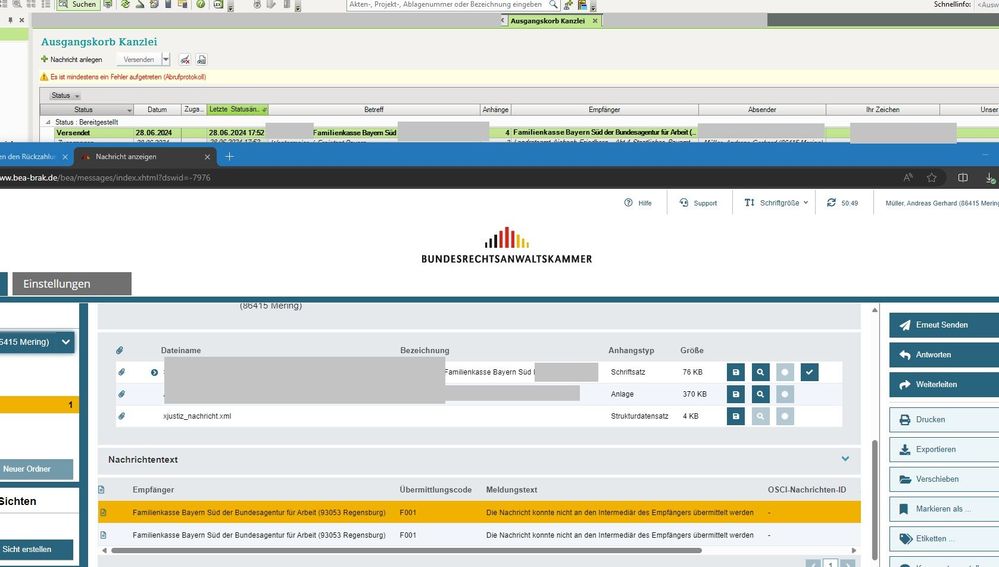Click the paperclip icon in the xjustiz_nachricht.xml row
The width and height of the screenshot is (999, 567).
pos(121,416)
